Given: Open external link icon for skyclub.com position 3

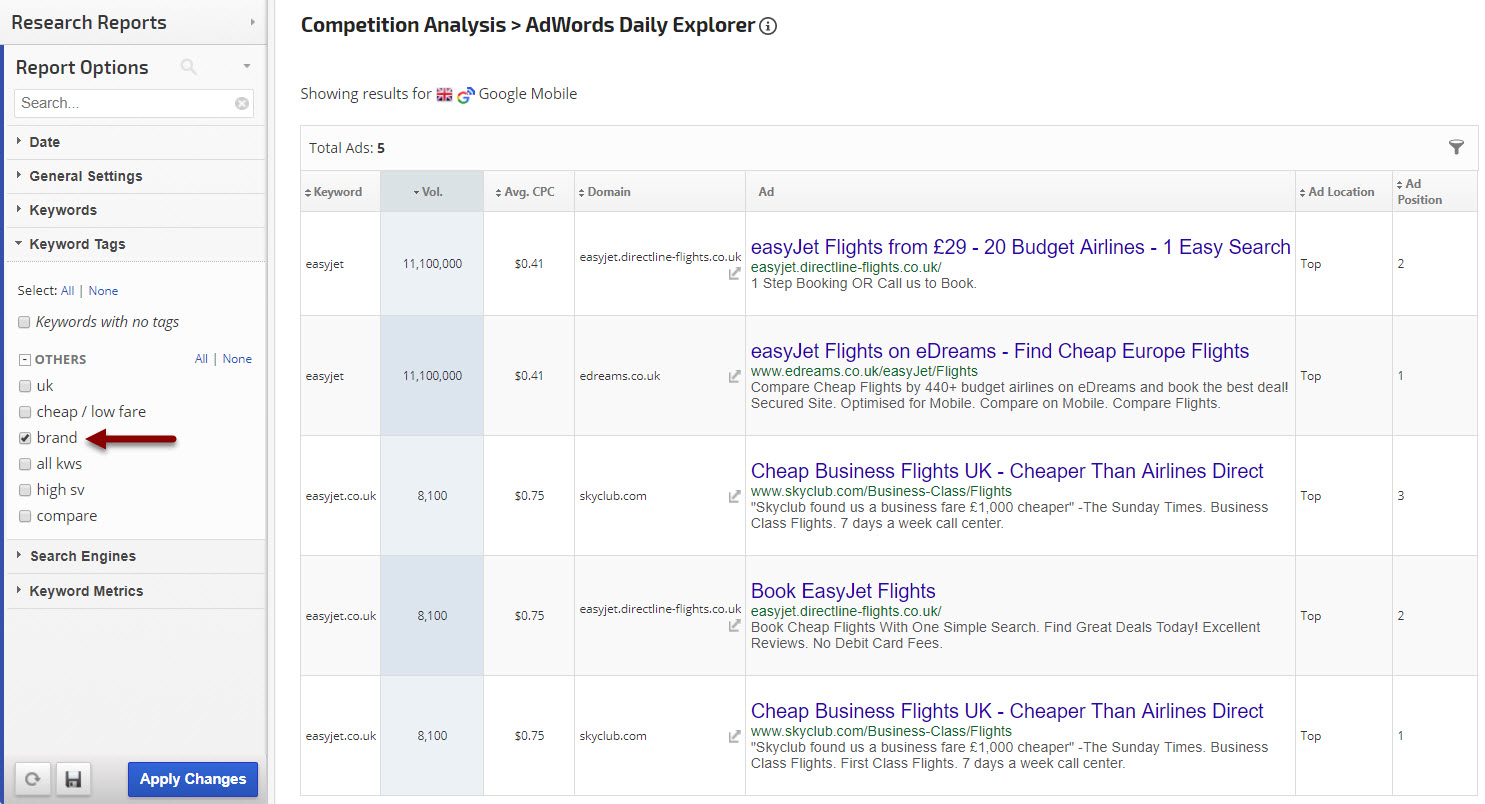Looking at the screenshot, I should (x=735, y=496).
